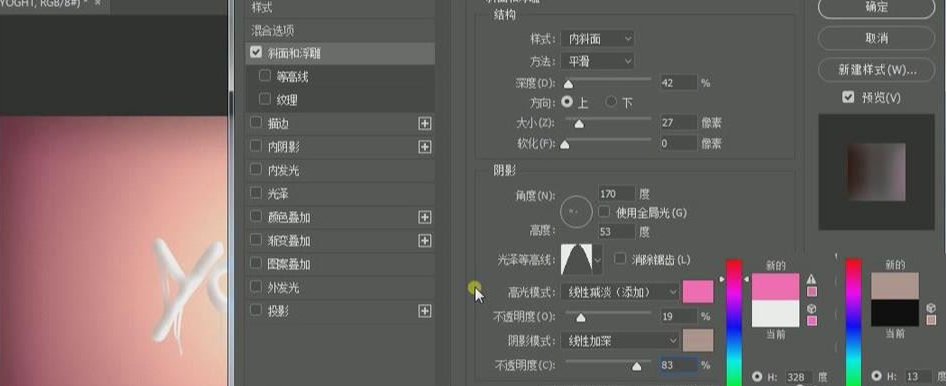Image resolution: width=947 pixels, height=386 pixels.
Task: Select the 内发光 row label
Action: (x=283, y=170)
